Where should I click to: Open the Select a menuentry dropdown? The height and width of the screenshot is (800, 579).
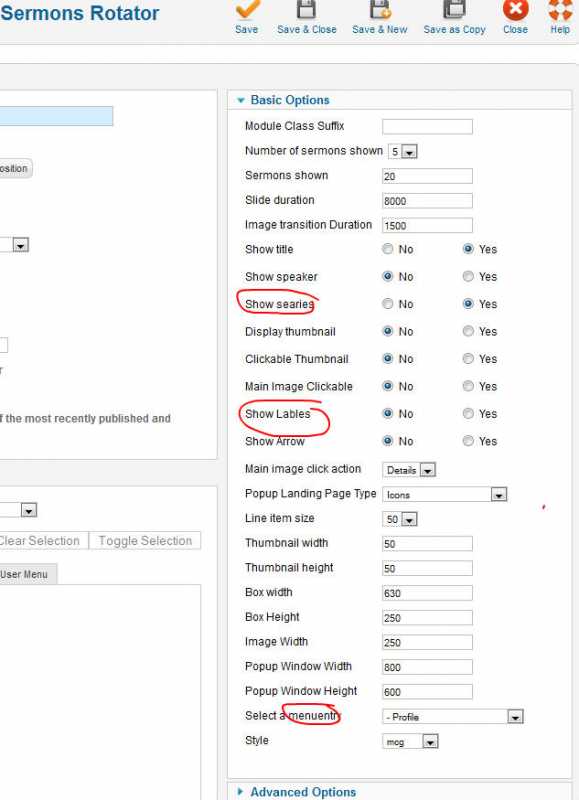click(x=453, y=717)
